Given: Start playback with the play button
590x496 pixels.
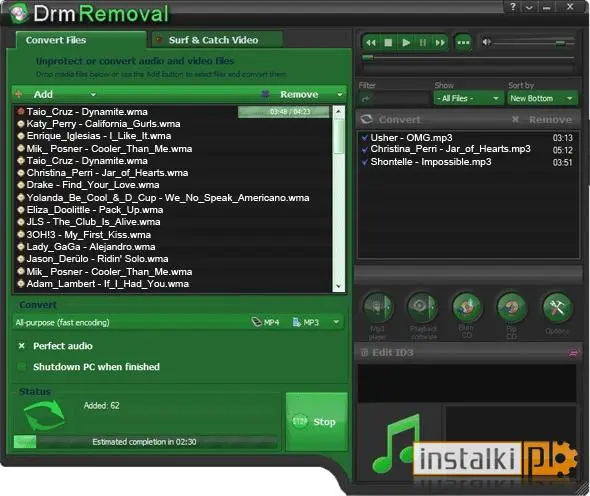Looking at the screenshot, I should tap(406, 43).
